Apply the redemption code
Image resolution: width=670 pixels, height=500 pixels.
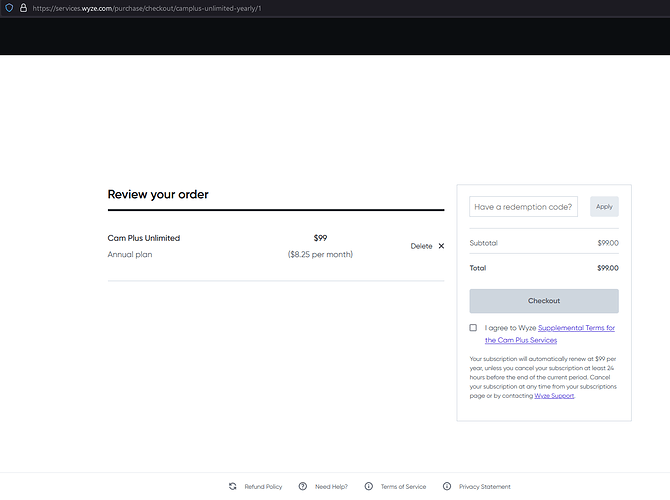click(604, 206)
